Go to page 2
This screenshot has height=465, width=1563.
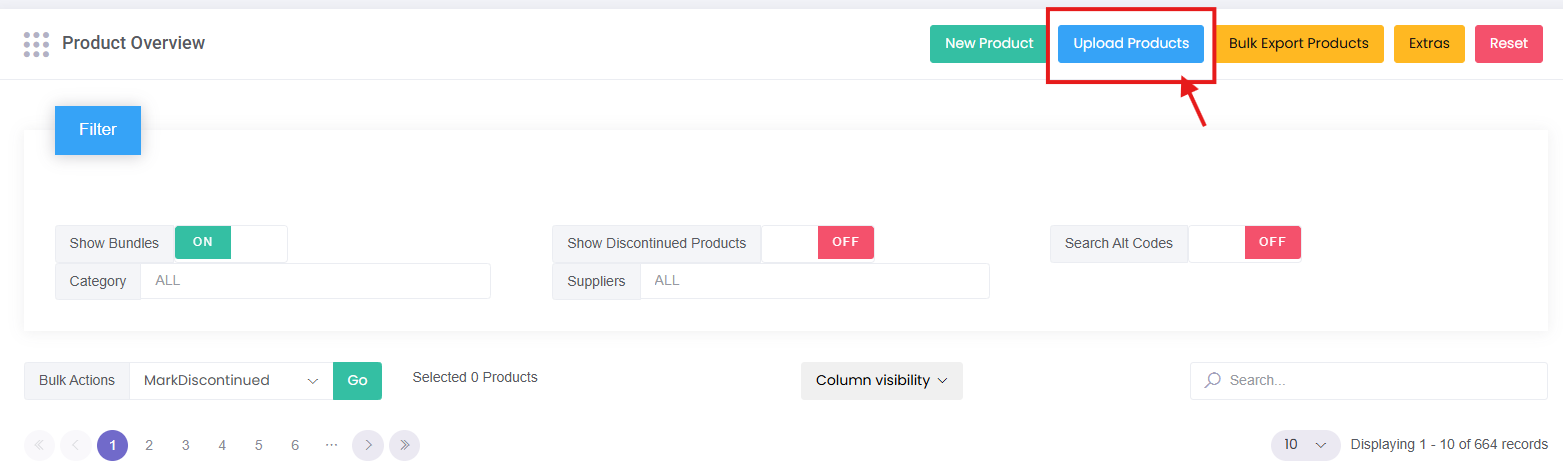pyautogui.click(x=149, y=445)
